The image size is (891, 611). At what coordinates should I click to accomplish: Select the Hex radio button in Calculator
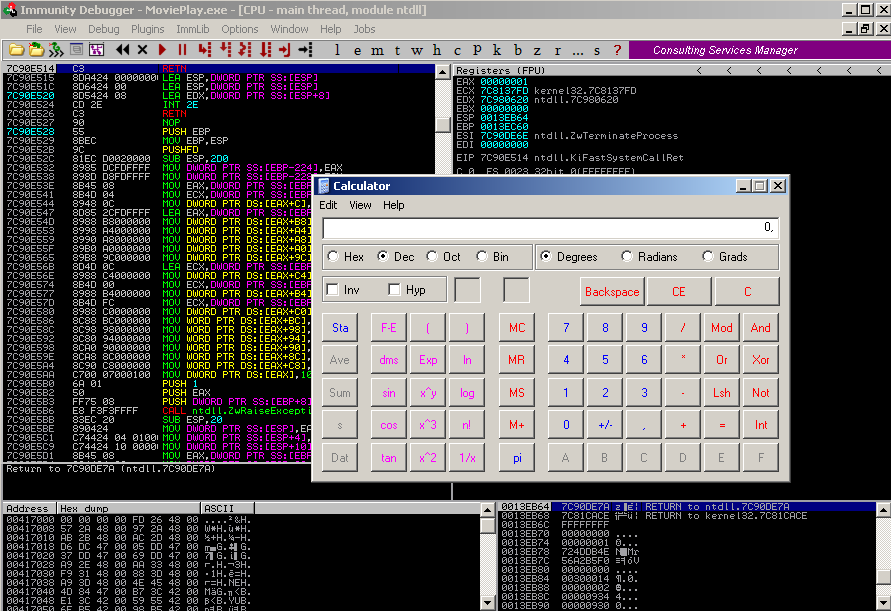click(333, 257)
